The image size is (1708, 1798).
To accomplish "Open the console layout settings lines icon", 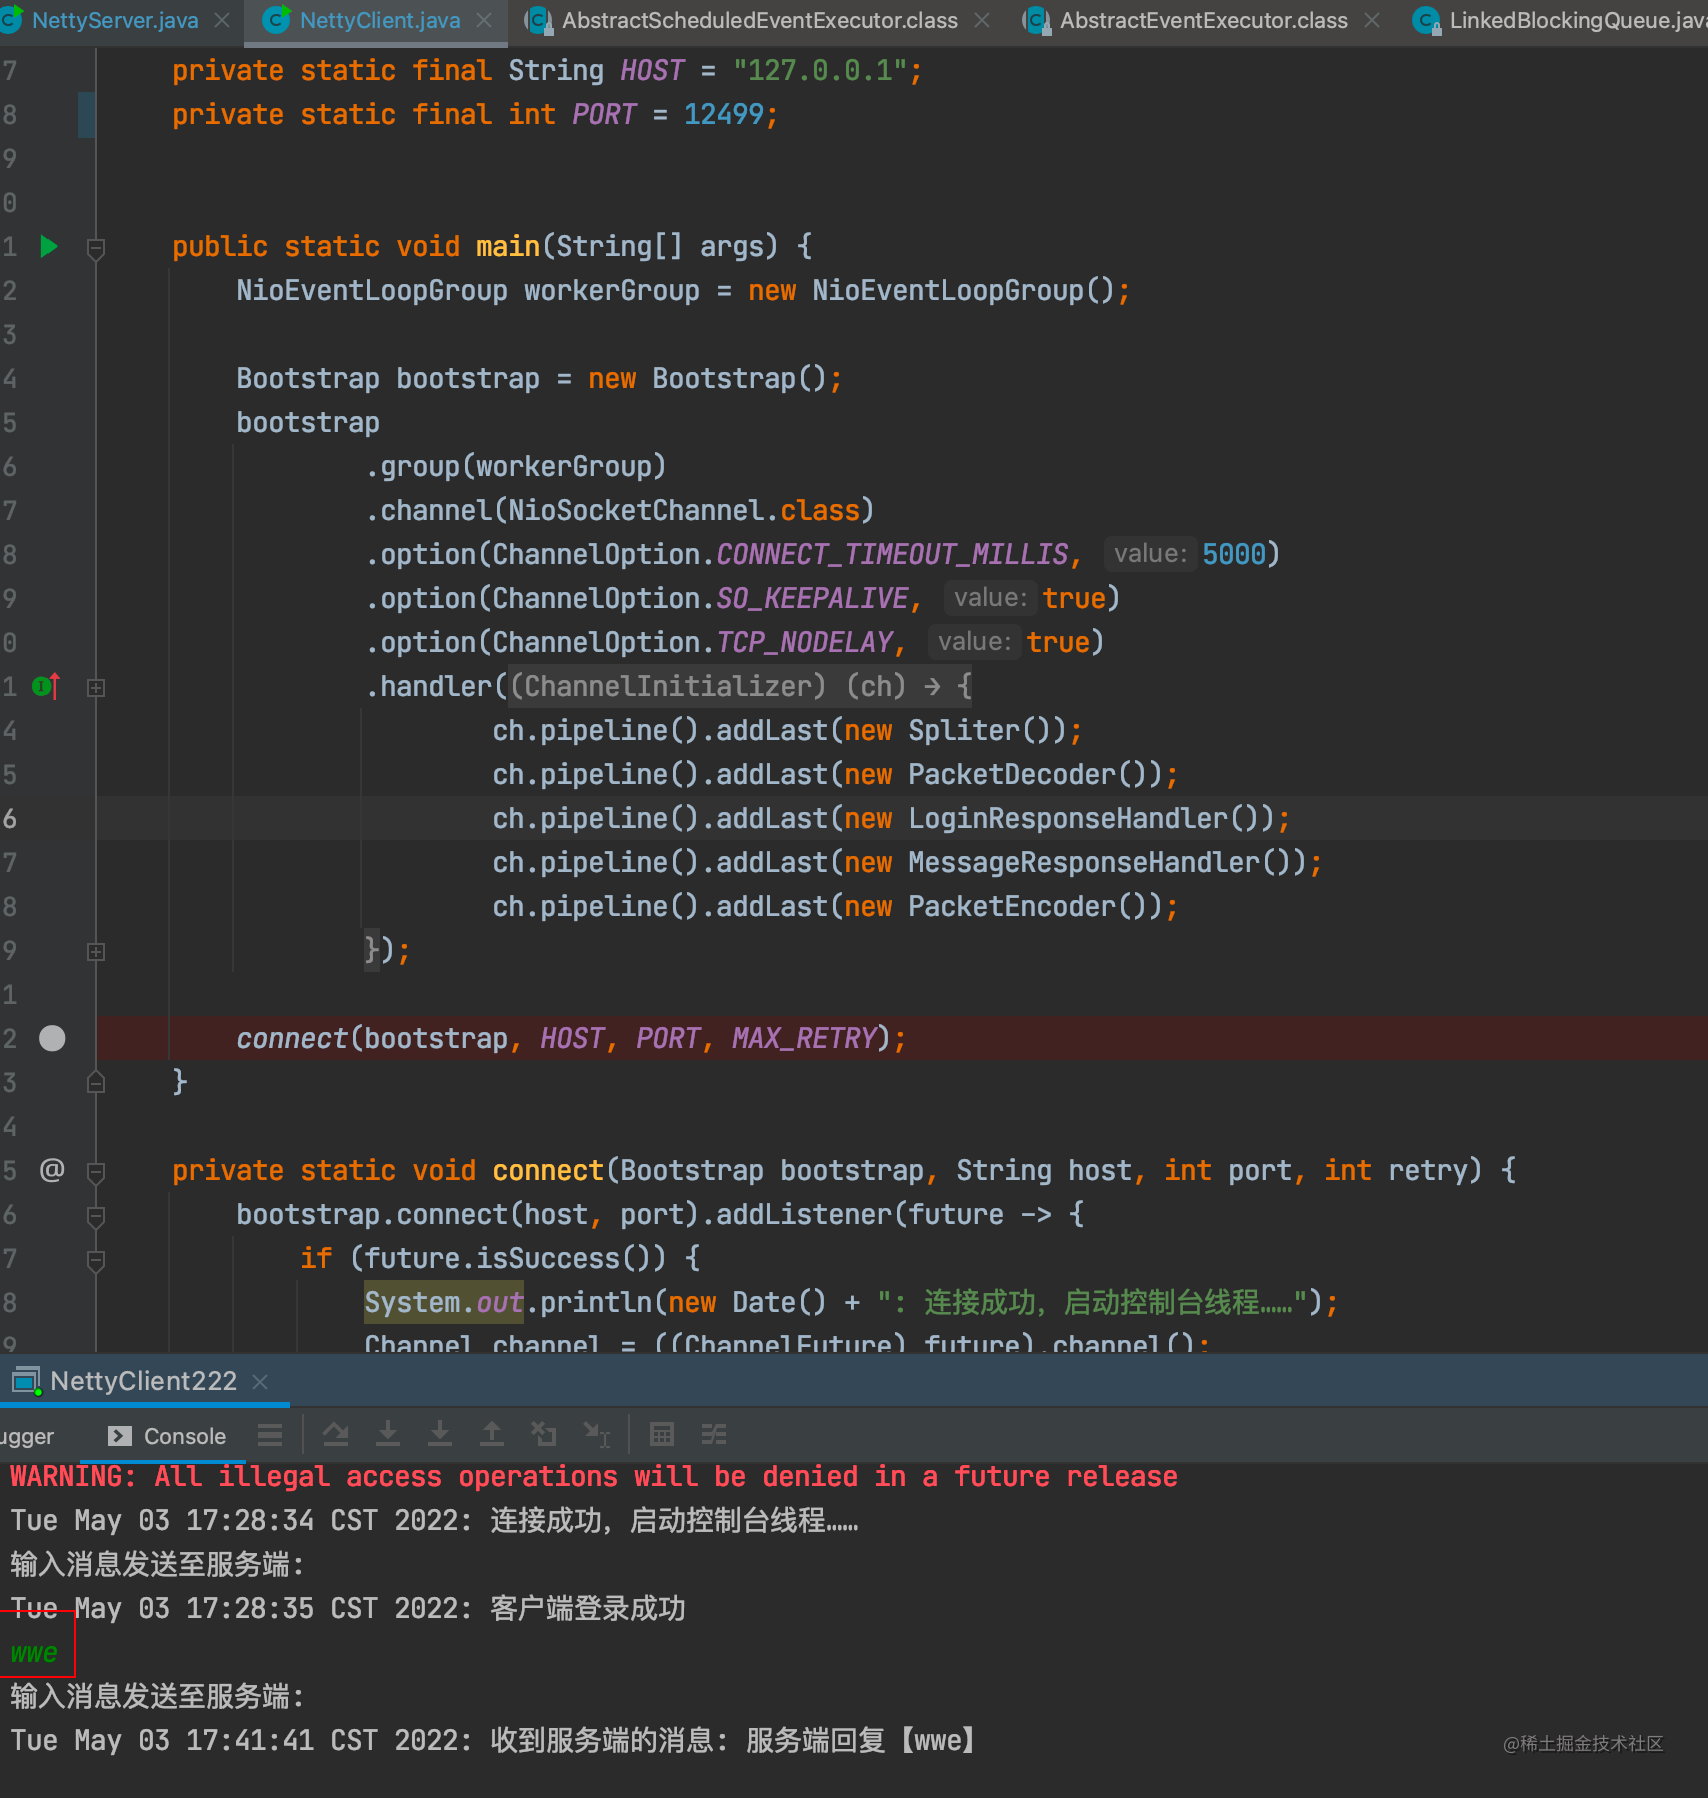I will pos(270,1435).
